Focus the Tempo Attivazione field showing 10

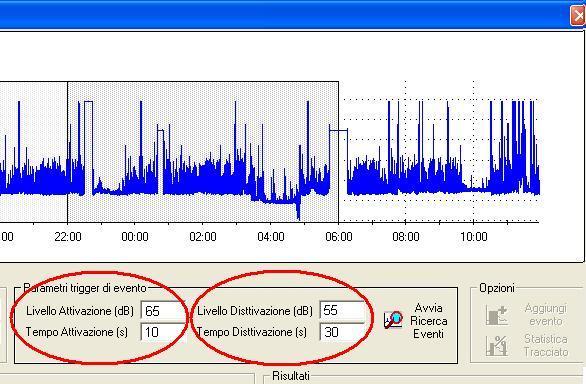pyautogui.click(x=162, y=332)
